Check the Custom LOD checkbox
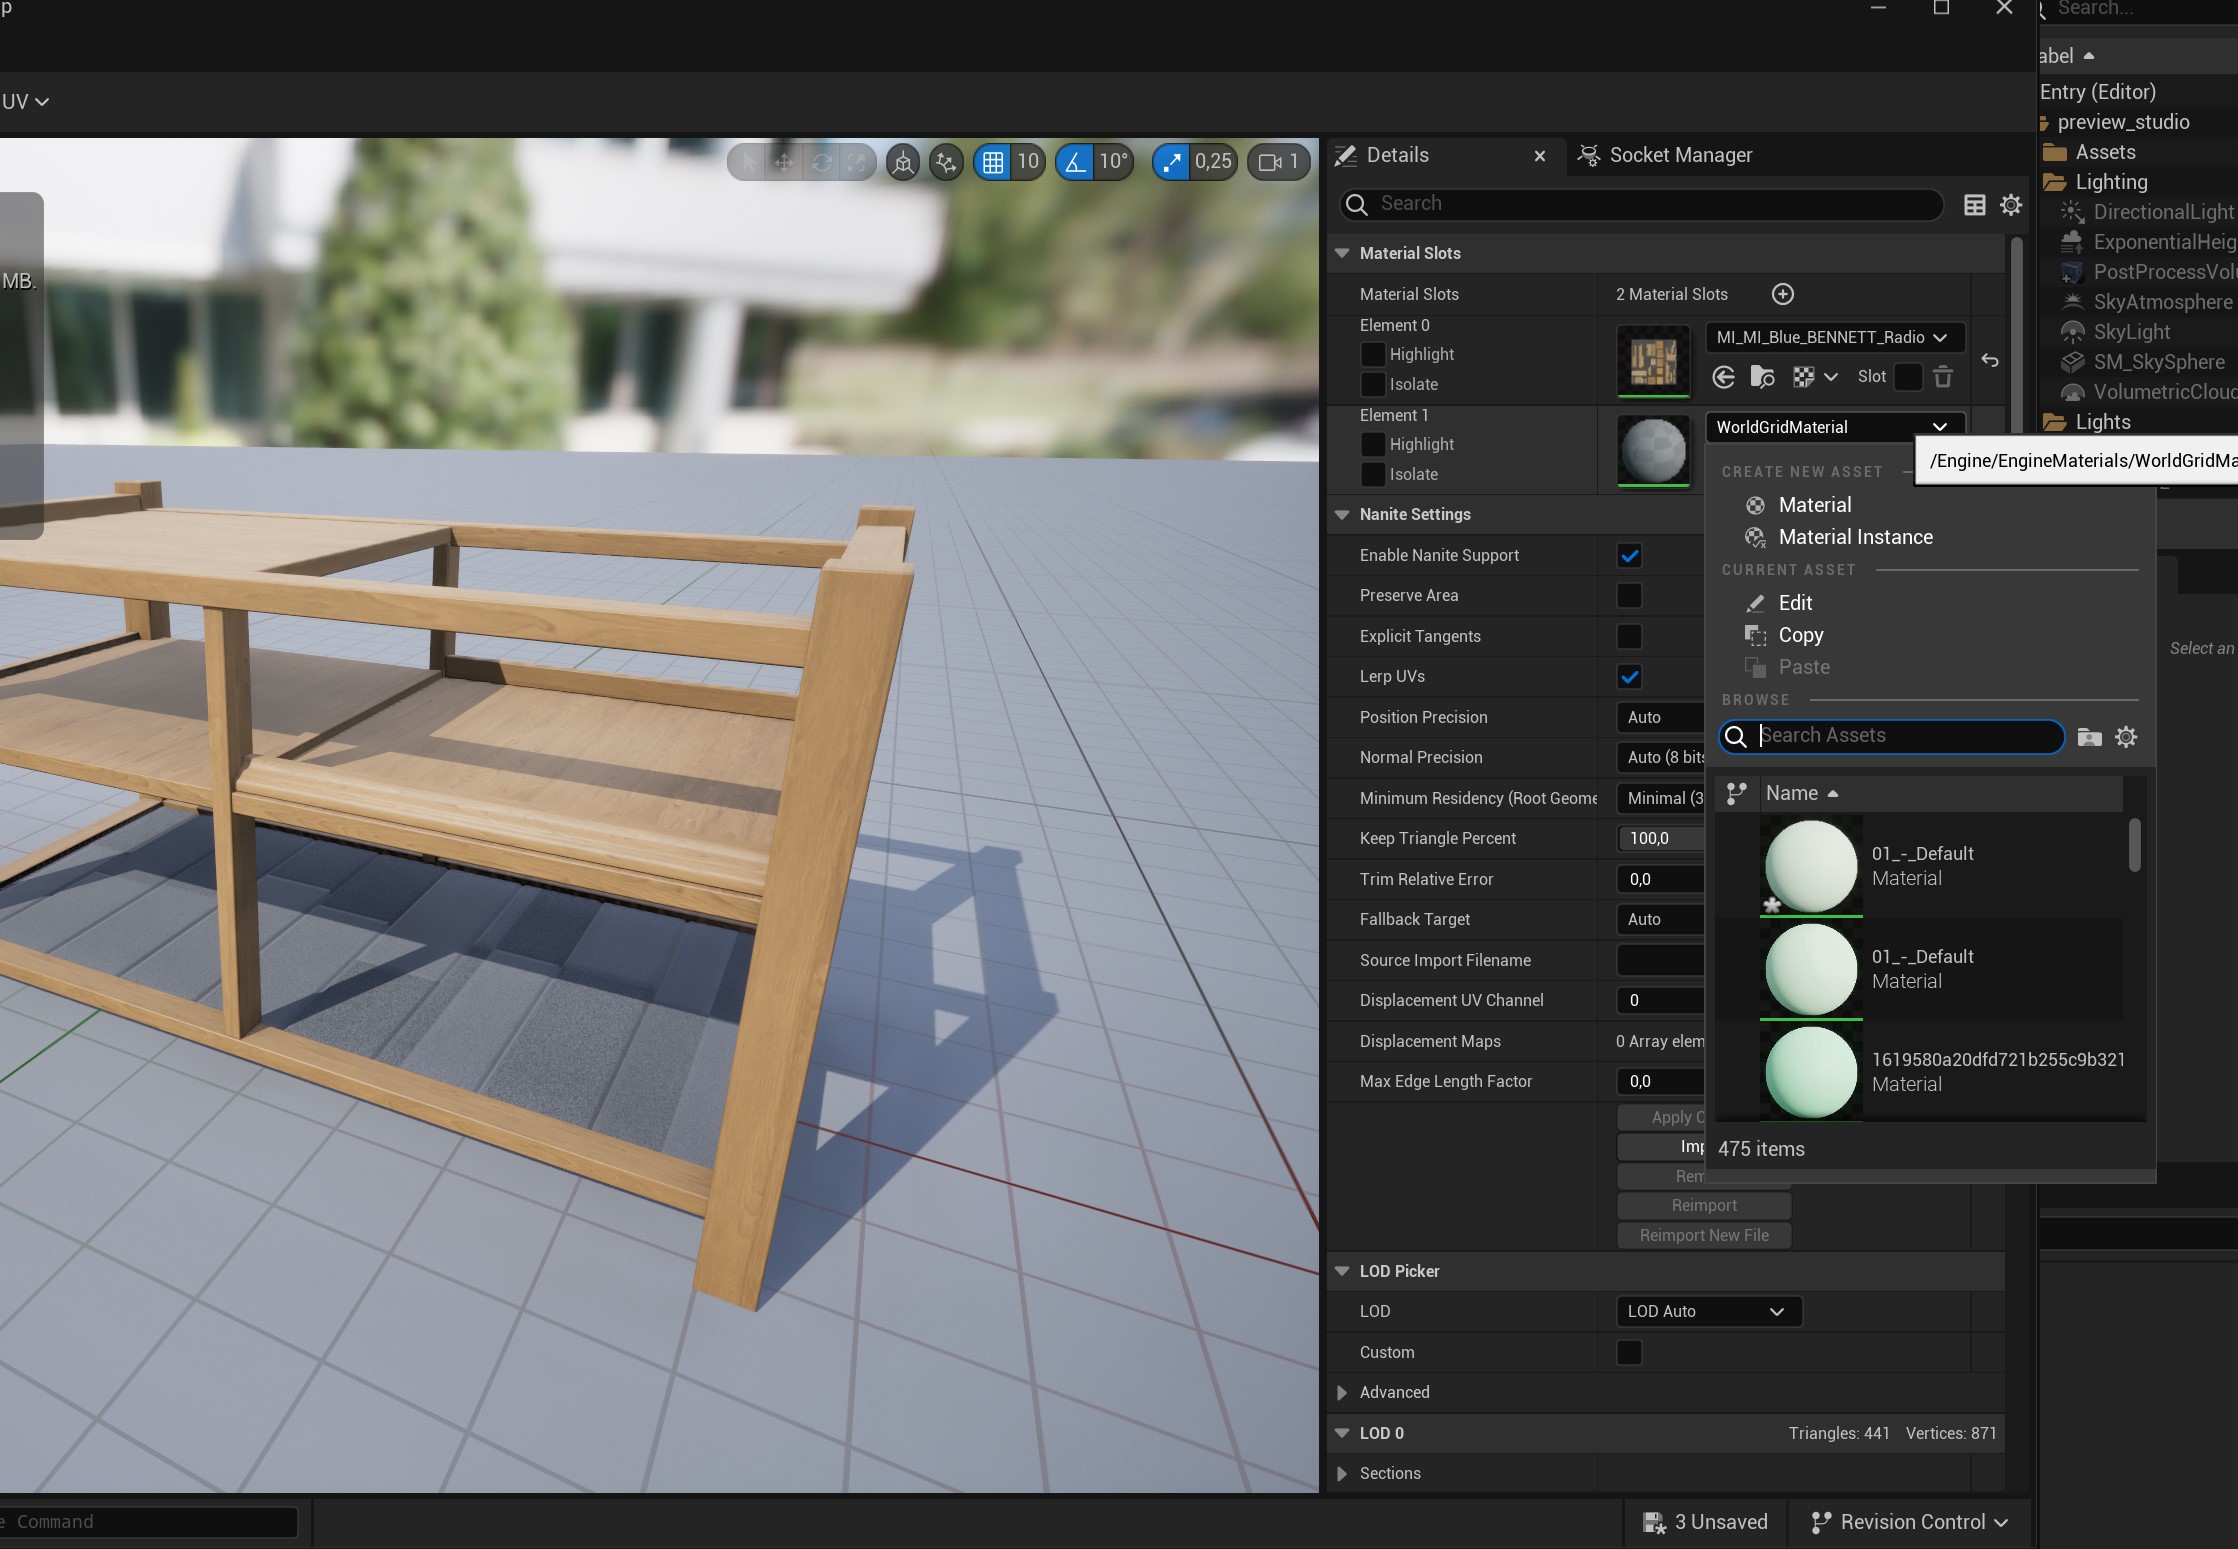The image size is (2238, 1549). 1629,1352
